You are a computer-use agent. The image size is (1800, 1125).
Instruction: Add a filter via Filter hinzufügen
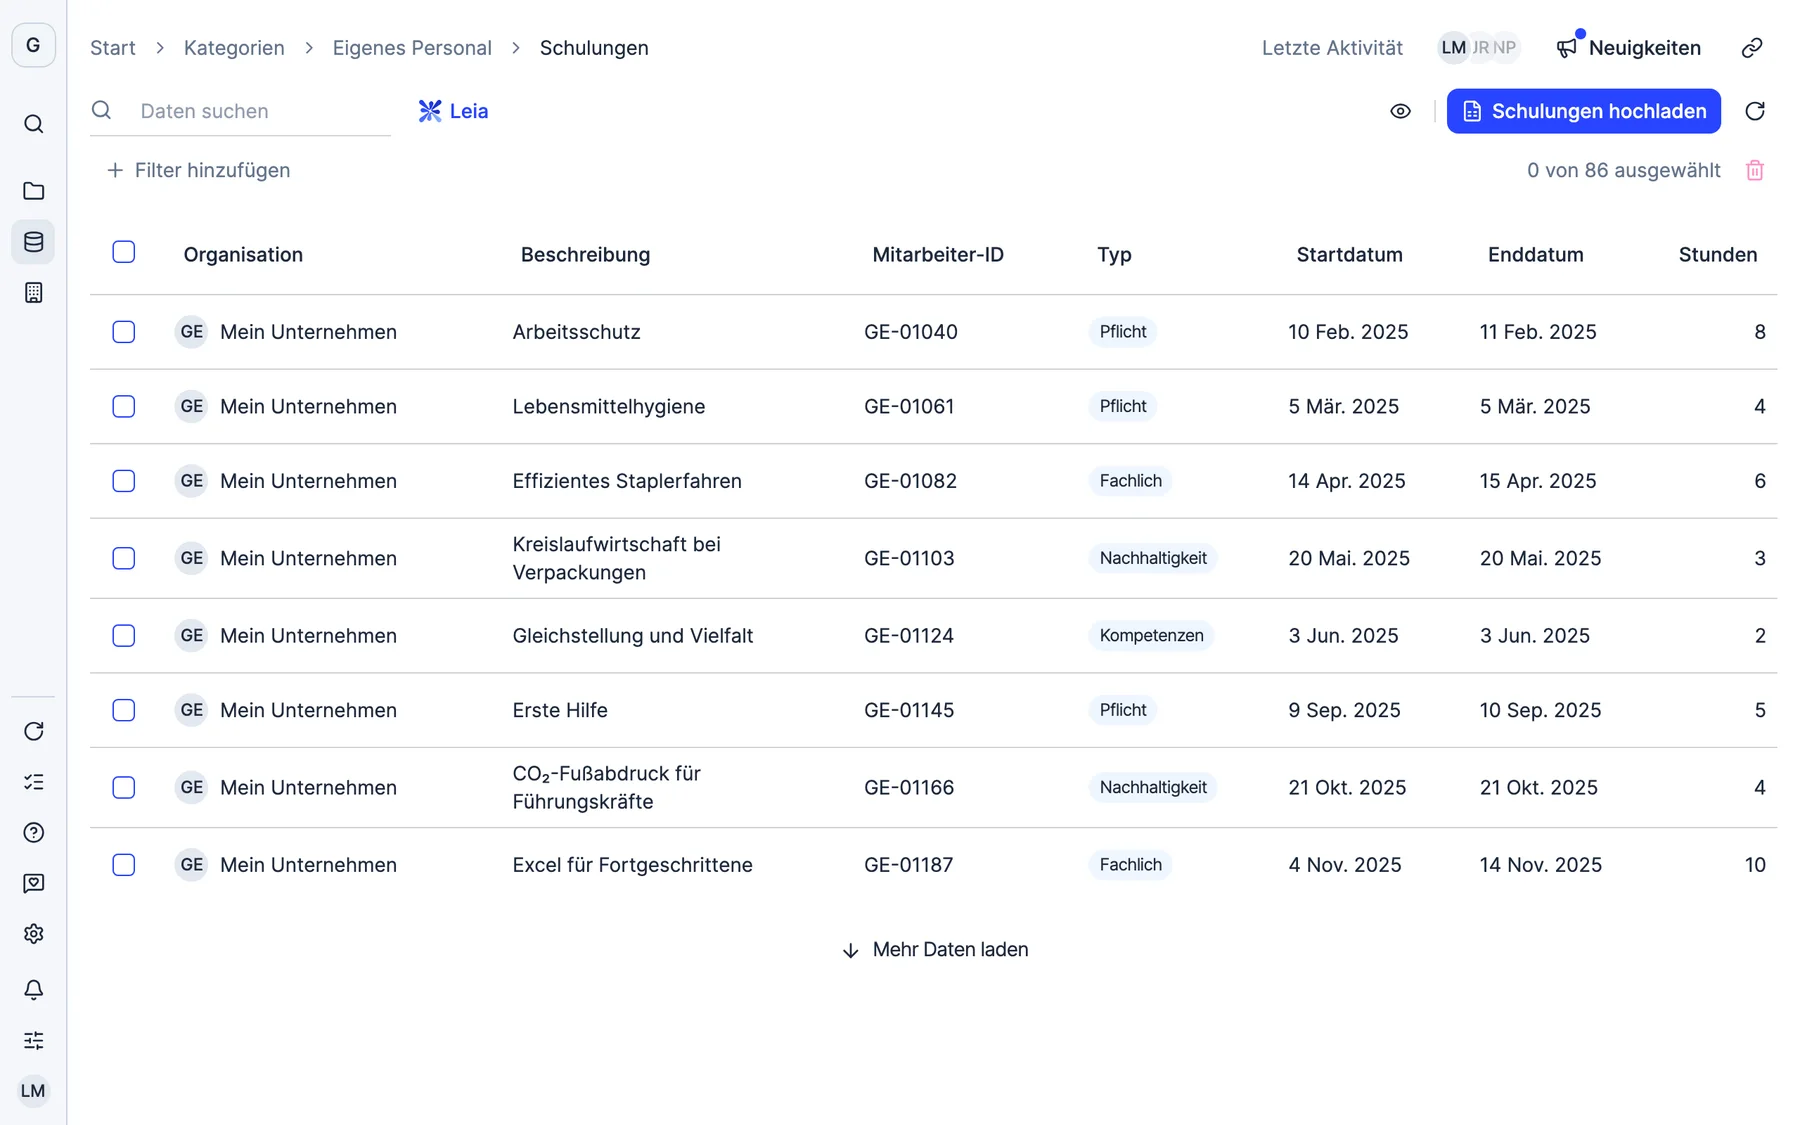click(x=198, y=170)
